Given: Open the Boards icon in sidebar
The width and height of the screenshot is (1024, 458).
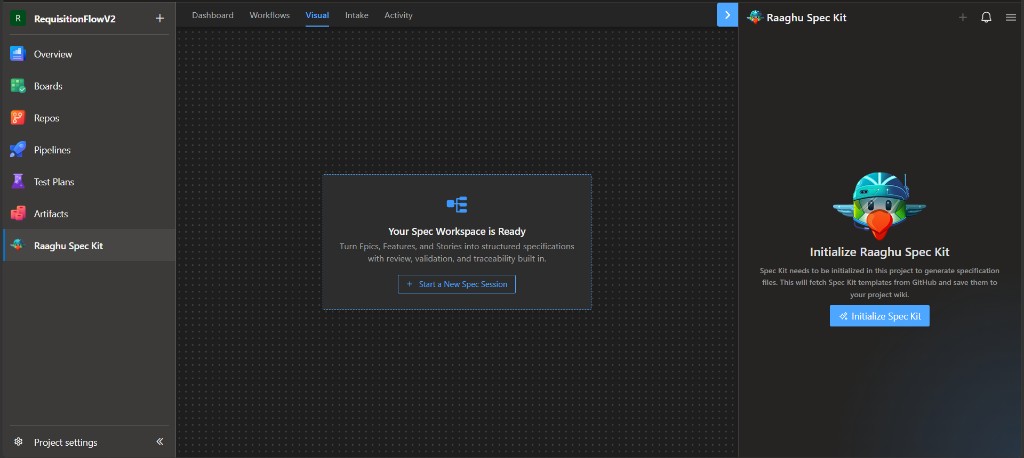Looking at the screenshot, I should coord(18,86).
